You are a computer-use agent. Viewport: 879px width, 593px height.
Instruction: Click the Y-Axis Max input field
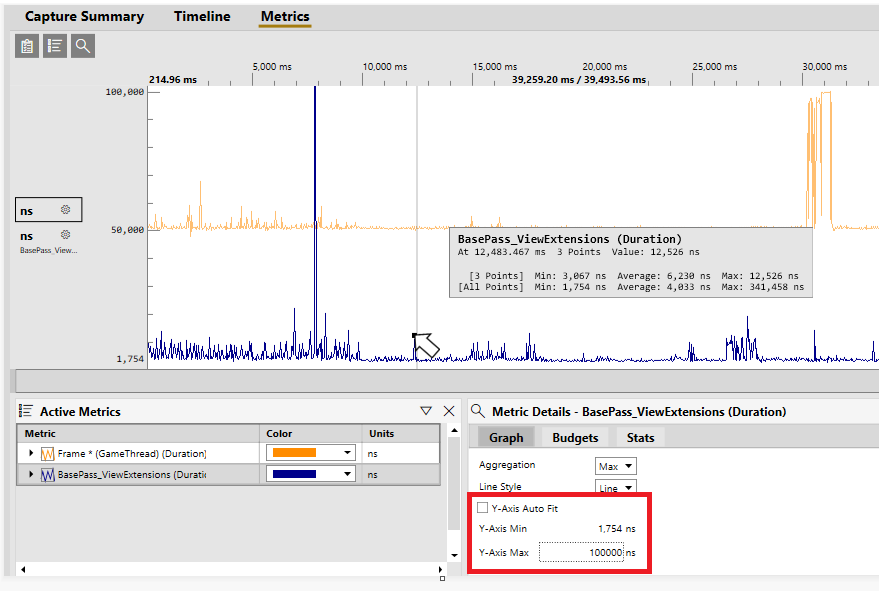pyautogui.click(x=581, y=552)
